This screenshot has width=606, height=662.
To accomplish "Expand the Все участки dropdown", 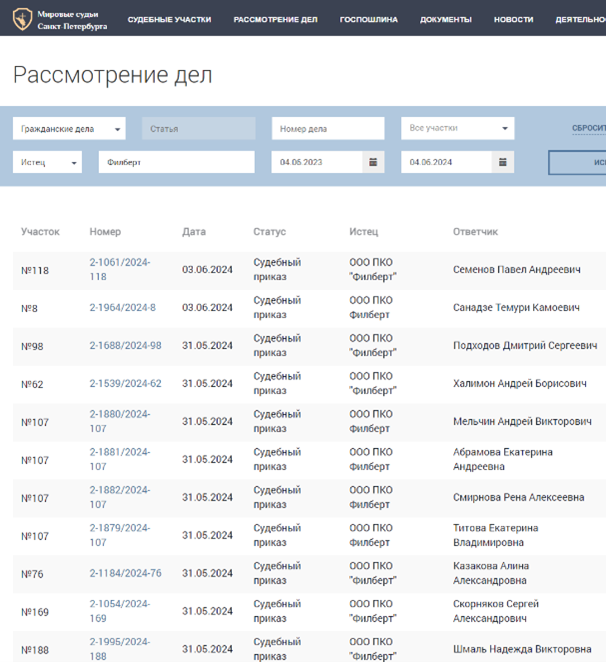I will click(457, 128).
